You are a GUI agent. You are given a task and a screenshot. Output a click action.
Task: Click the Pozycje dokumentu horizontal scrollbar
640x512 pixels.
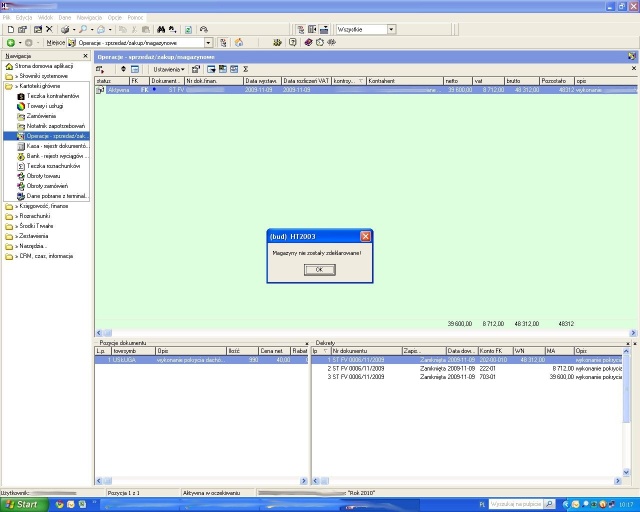(202, 481)
